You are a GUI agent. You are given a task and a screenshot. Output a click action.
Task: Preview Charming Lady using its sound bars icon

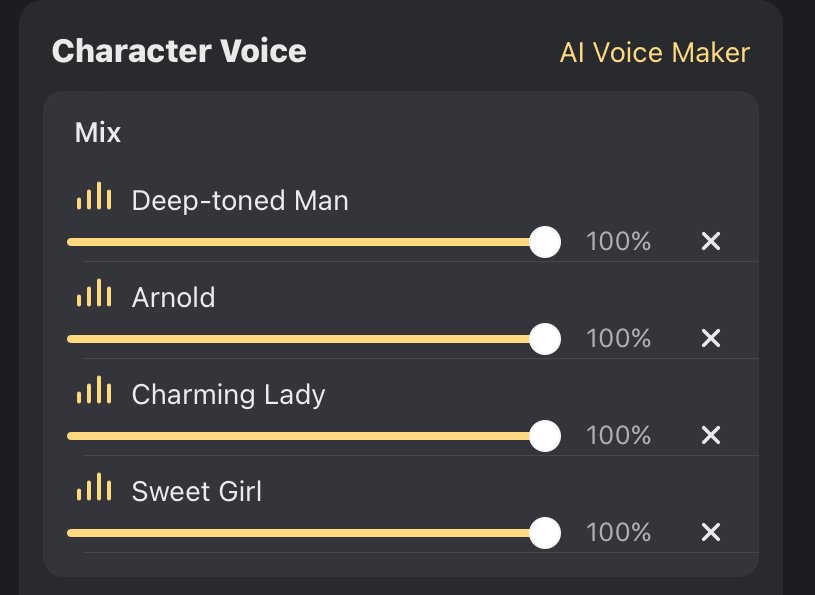[94, 392]
